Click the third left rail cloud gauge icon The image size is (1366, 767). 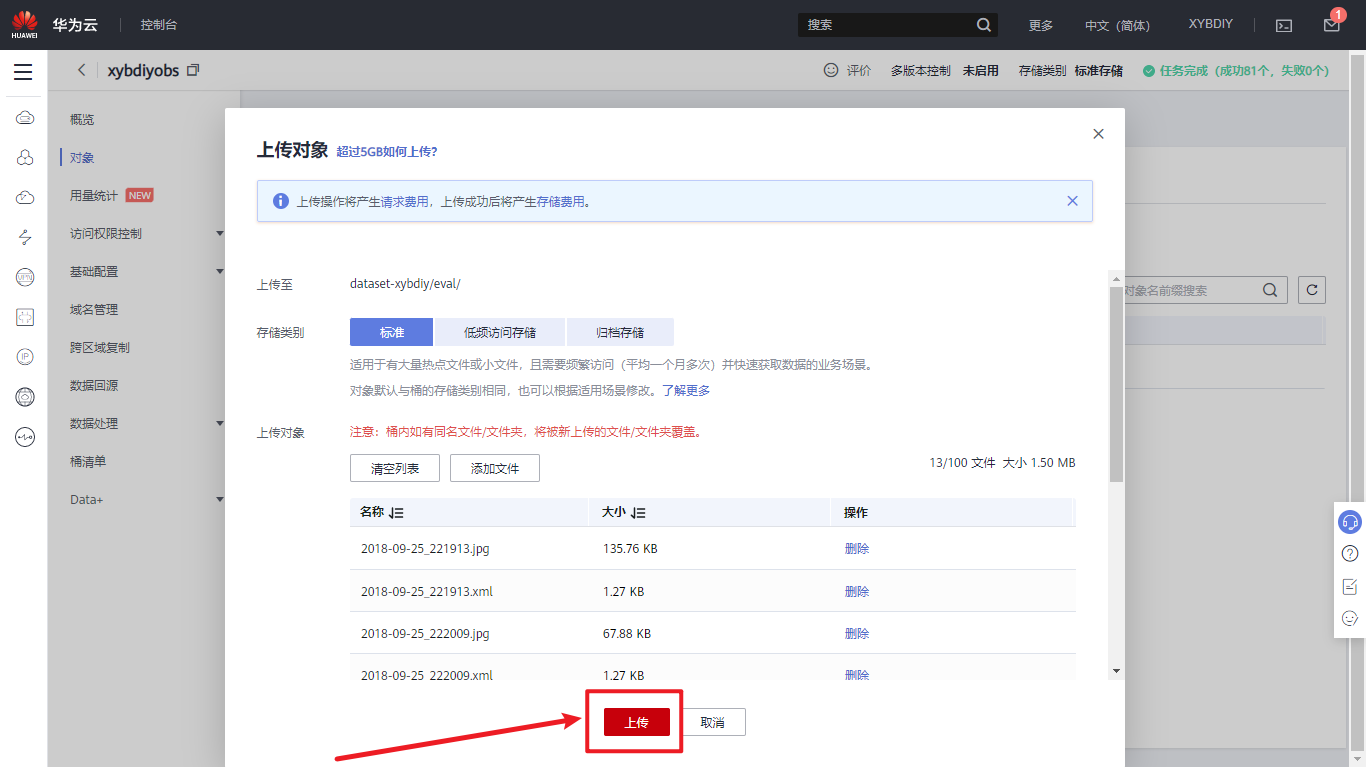coord(25,198)
